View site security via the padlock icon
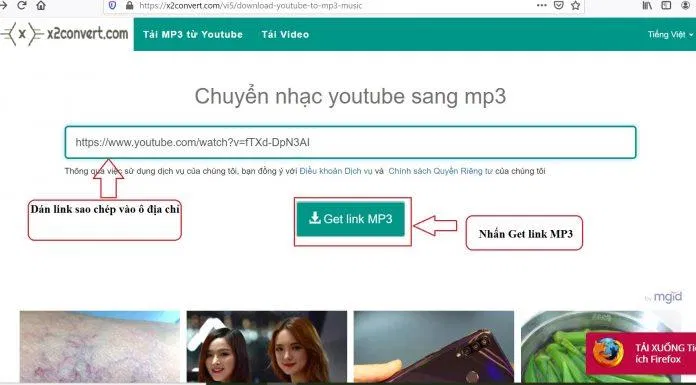 (130, 5)
